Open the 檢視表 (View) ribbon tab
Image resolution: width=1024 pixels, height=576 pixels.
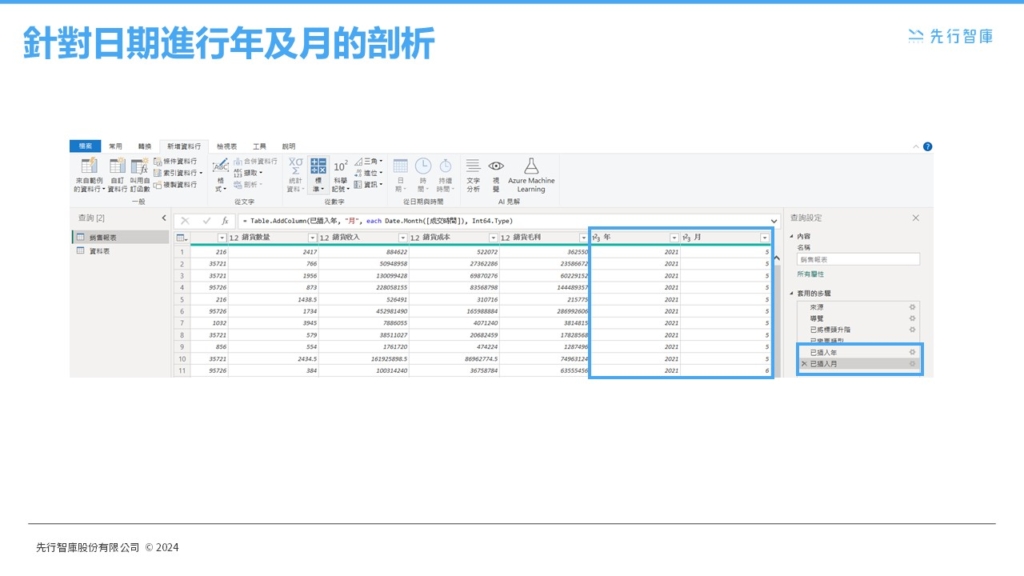(x=226, y=146)
